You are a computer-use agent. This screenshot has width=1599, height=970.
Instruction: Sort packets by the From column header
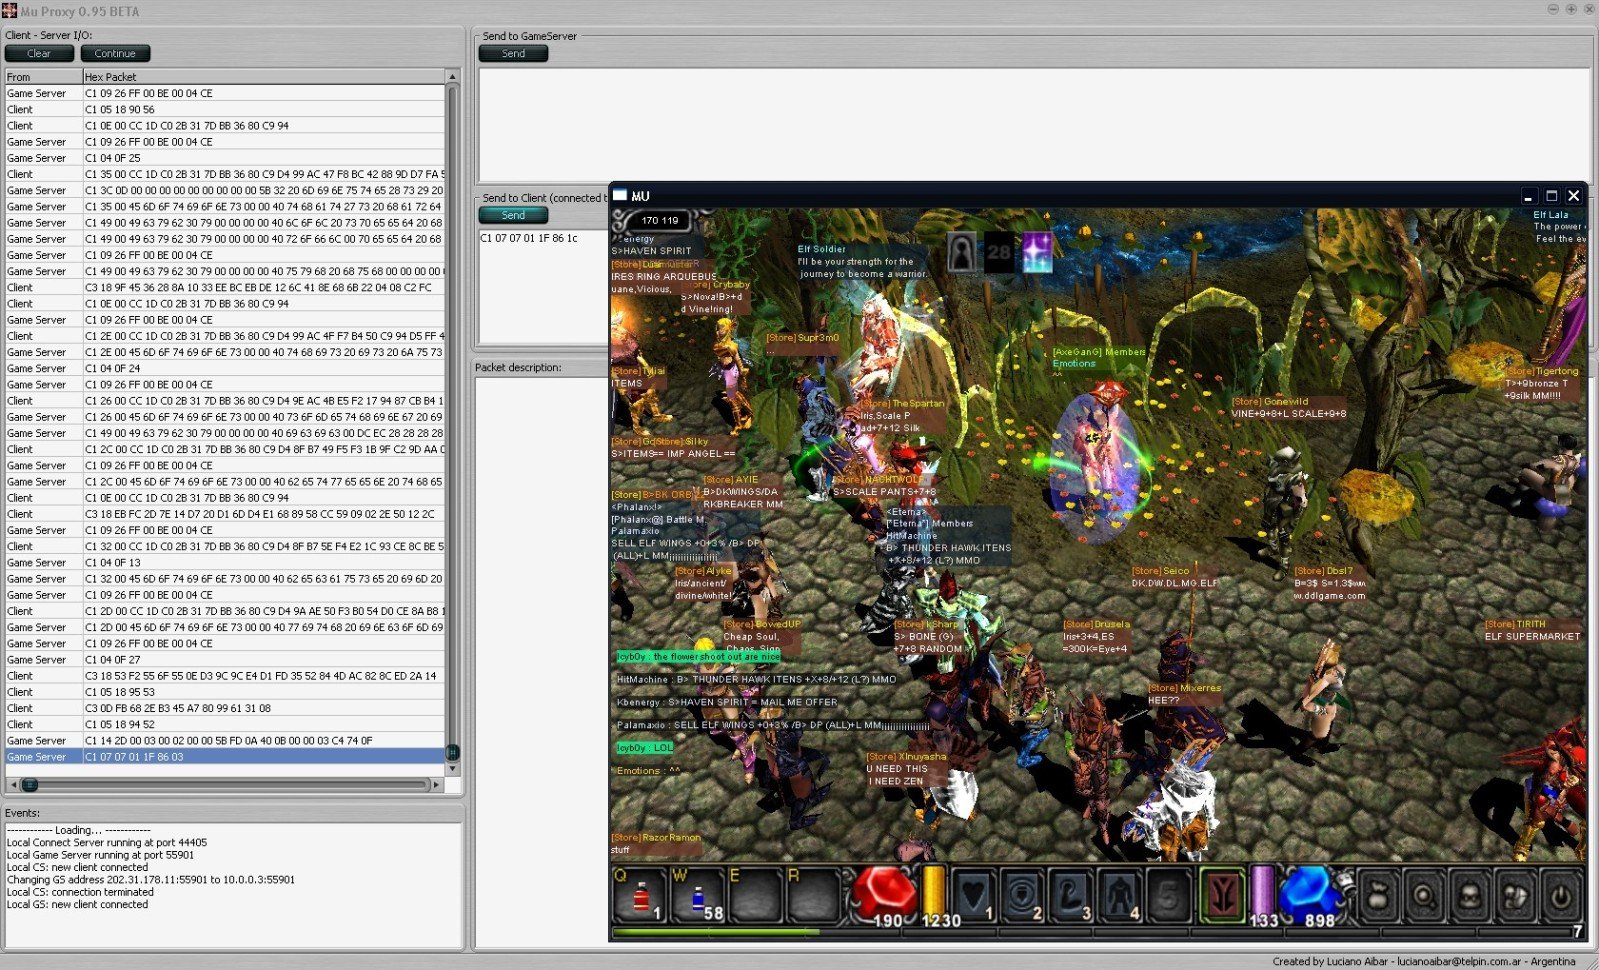click(43, 77)
